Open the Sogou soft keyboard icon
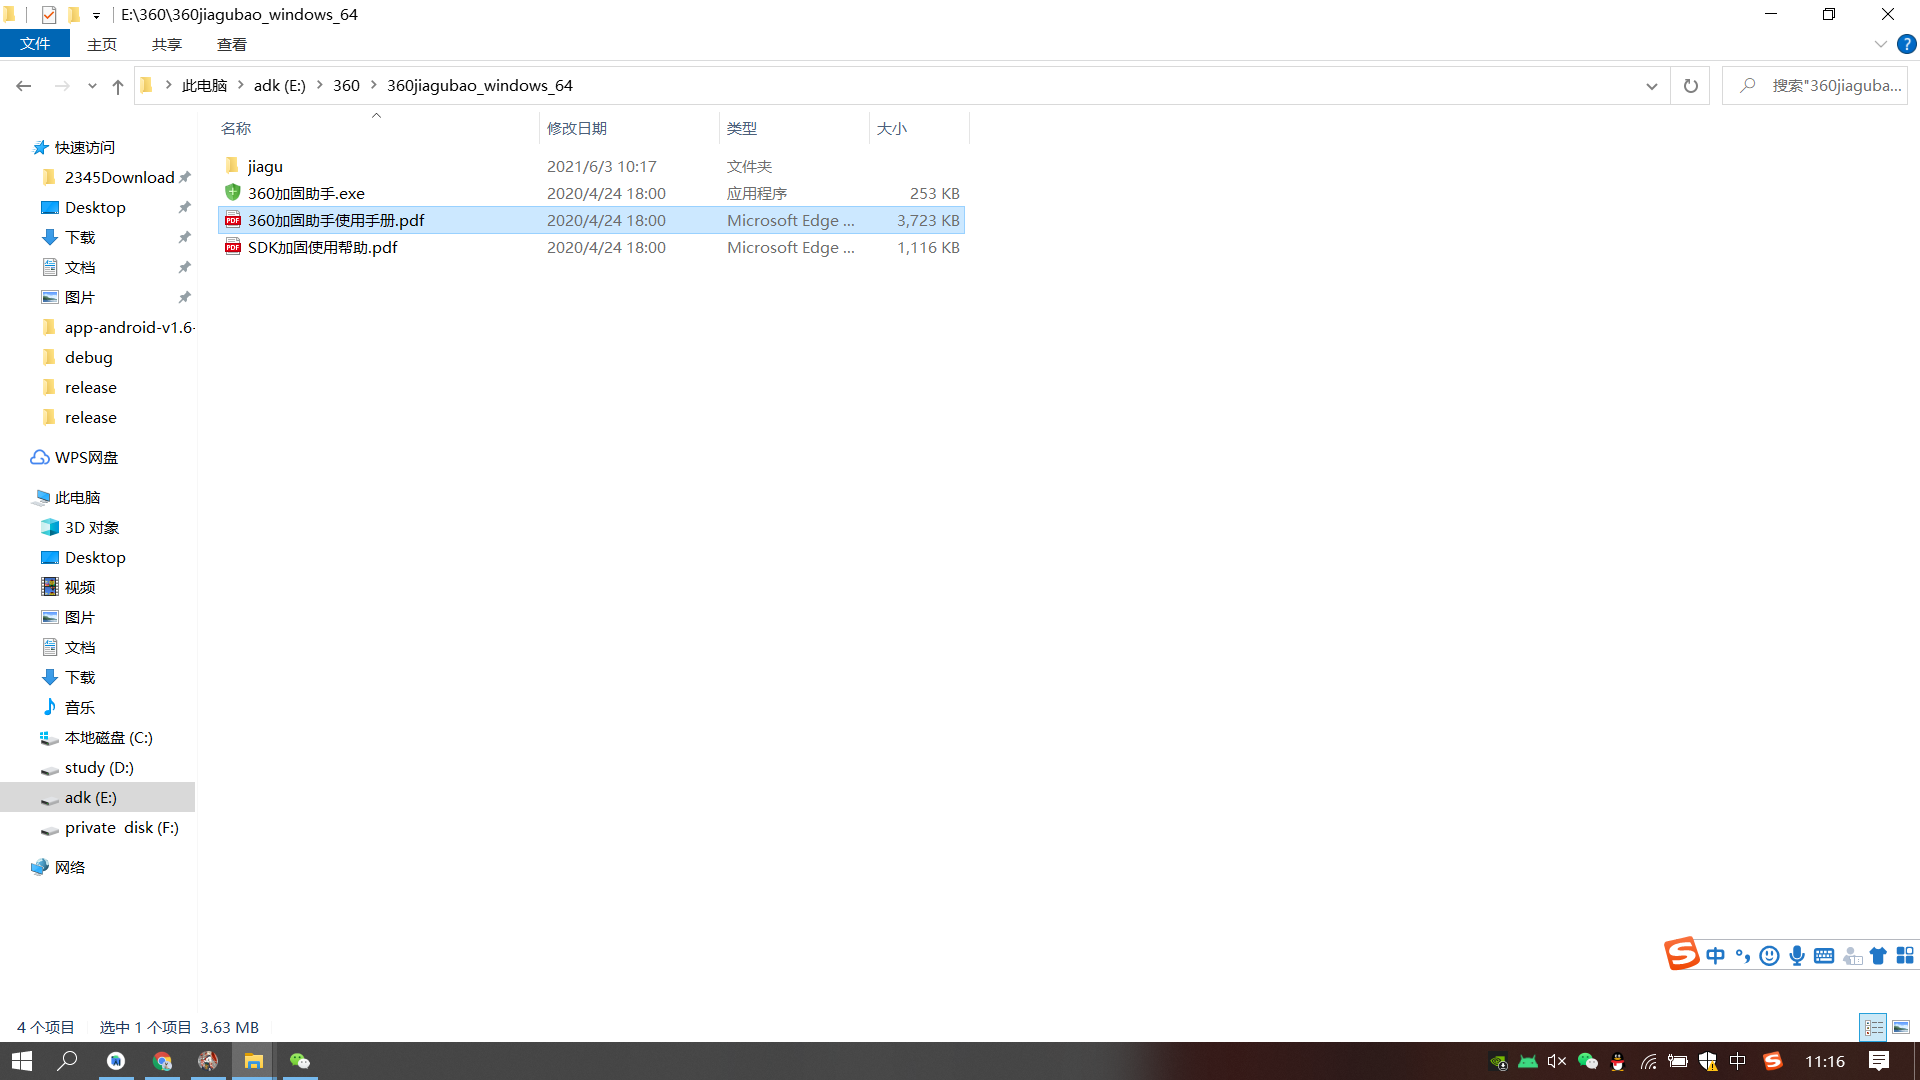Viewport: 1920px width, 1080px height. [x=1824, y=956]
